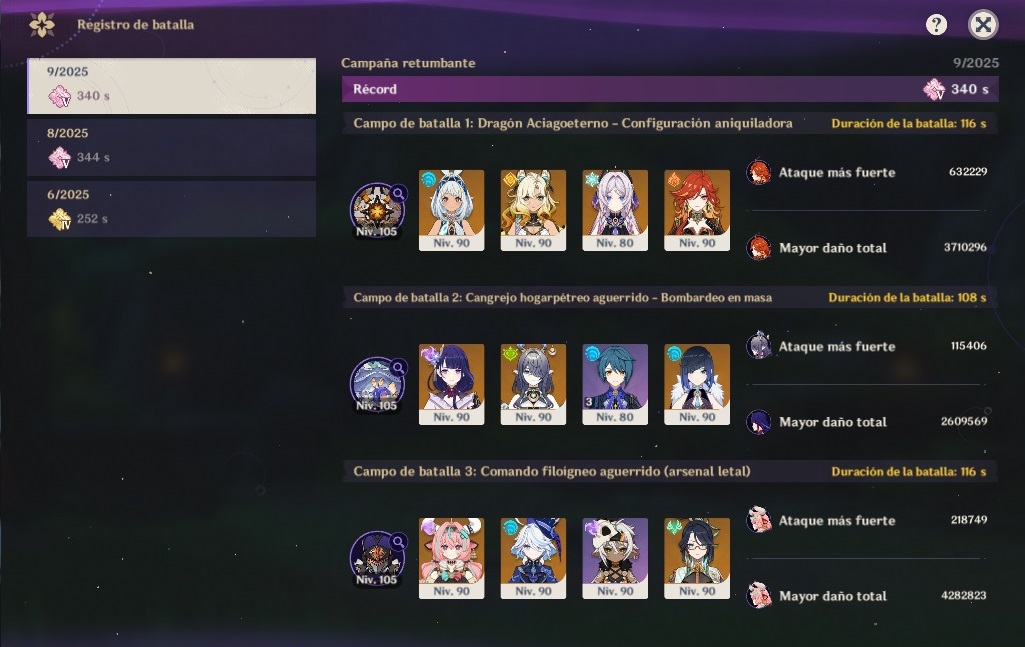Click the pink medal icon in Récord bar
The width and height of the screenshot is (1025, 647).
coord(934,89)
